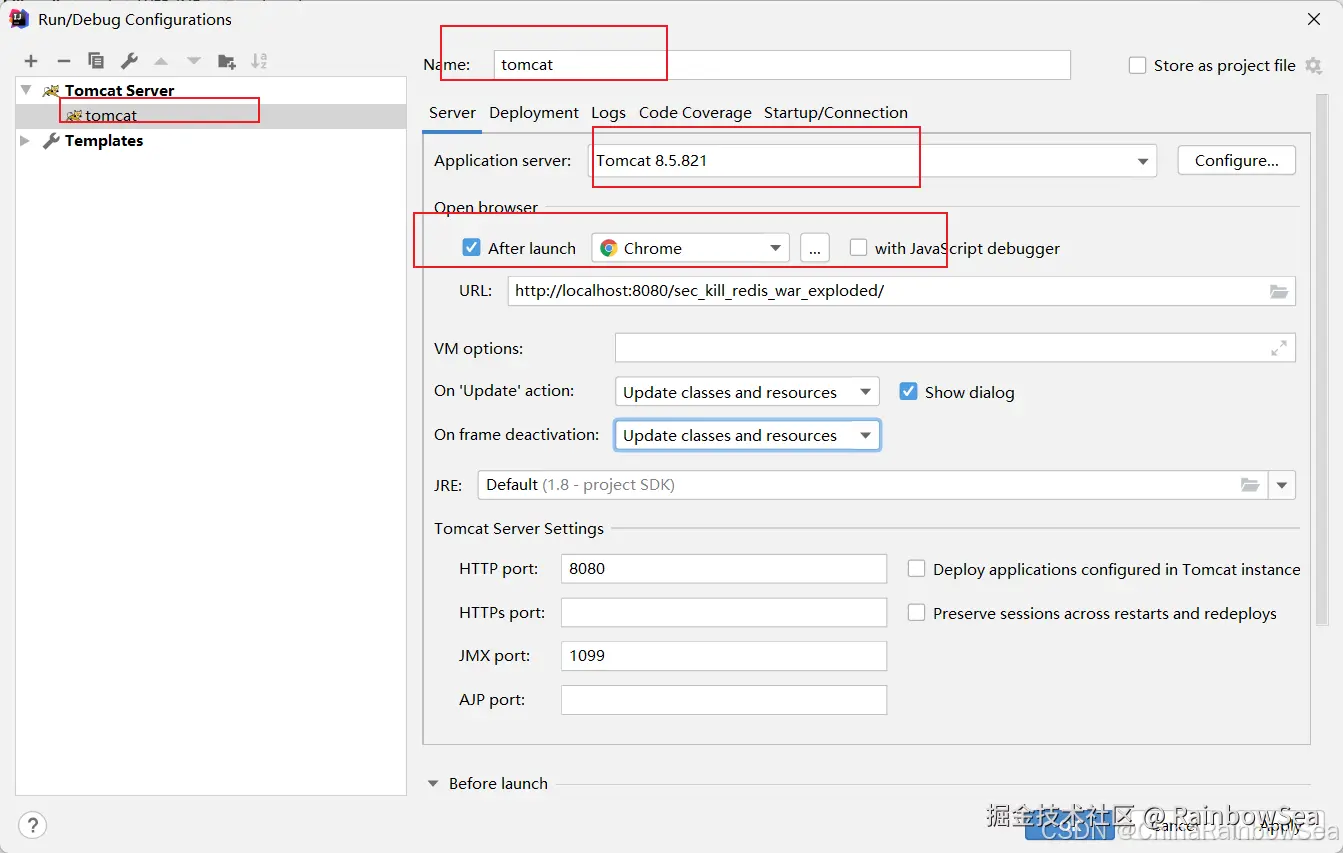This screenshot has height=853, width=1343.
Task: Create new folder icon in toolbar
Action: pos(227,61)
